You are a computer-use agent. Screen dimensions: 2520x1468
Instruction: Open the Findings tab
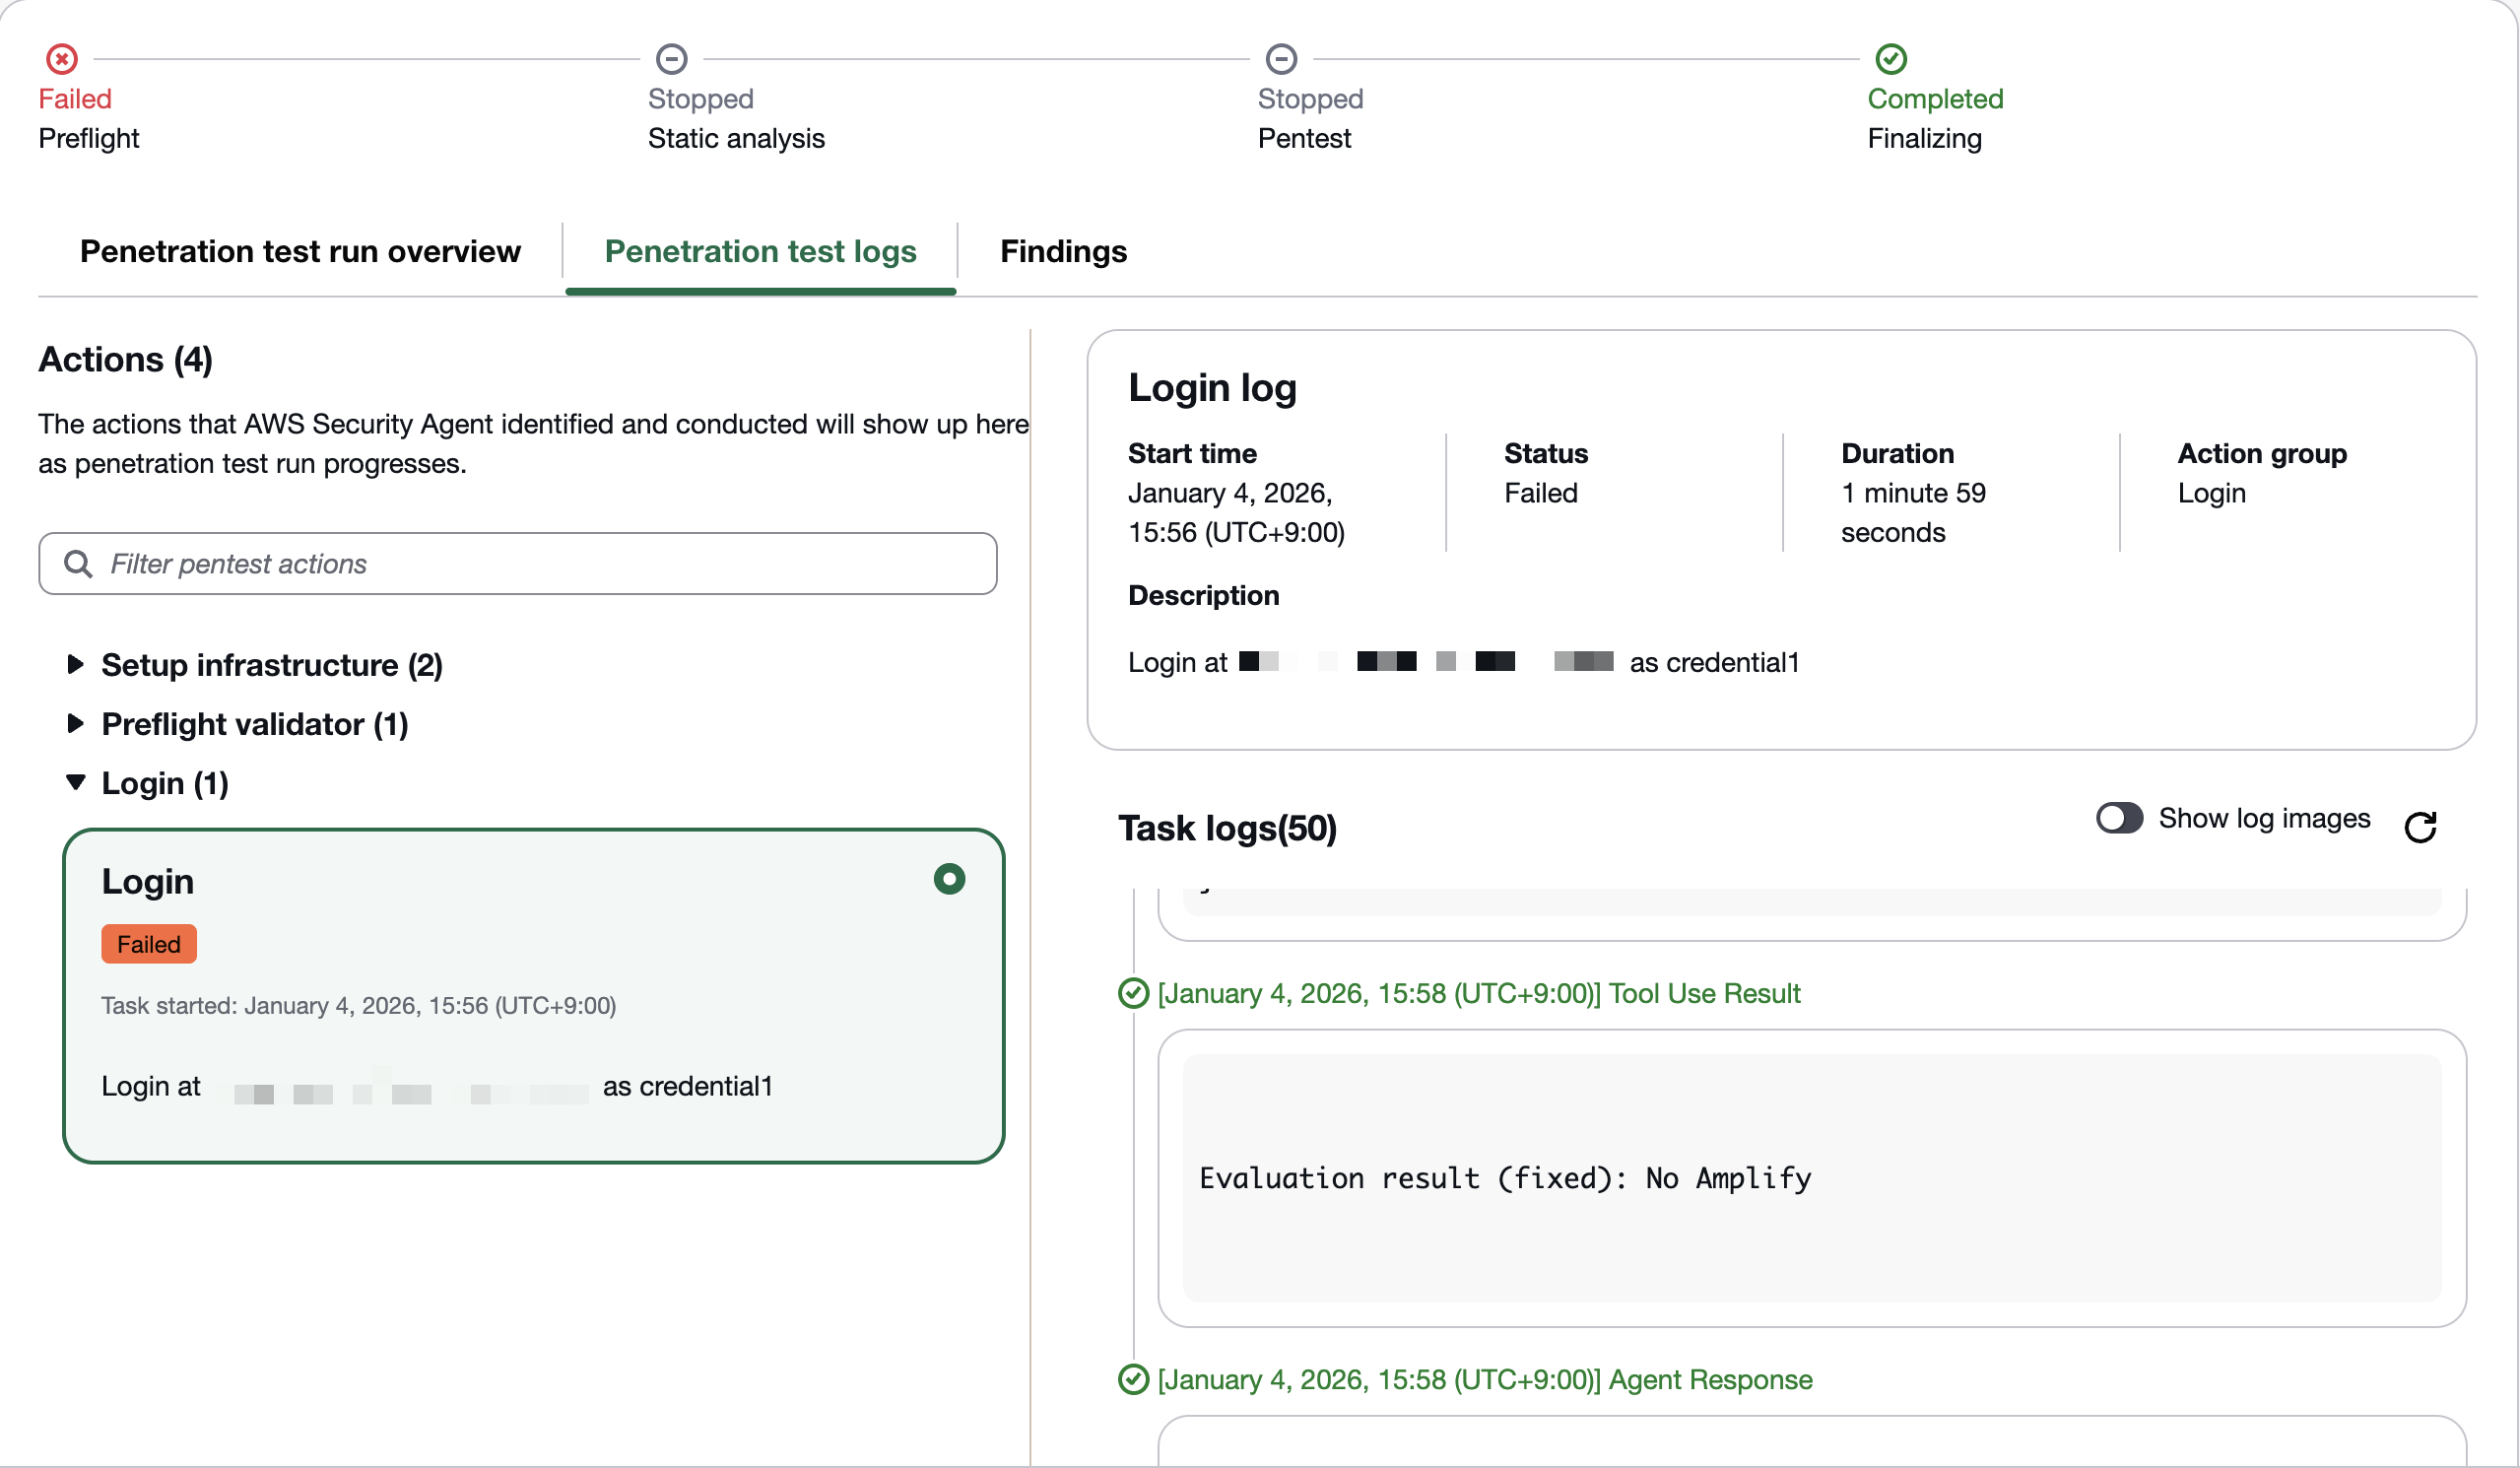coord(1063,251)
